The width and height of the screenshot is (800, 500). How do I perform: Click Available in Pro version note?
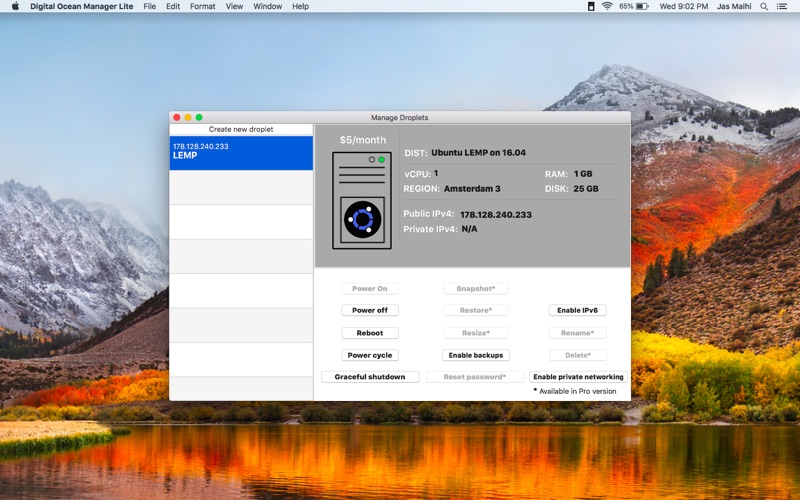(575, 391)
